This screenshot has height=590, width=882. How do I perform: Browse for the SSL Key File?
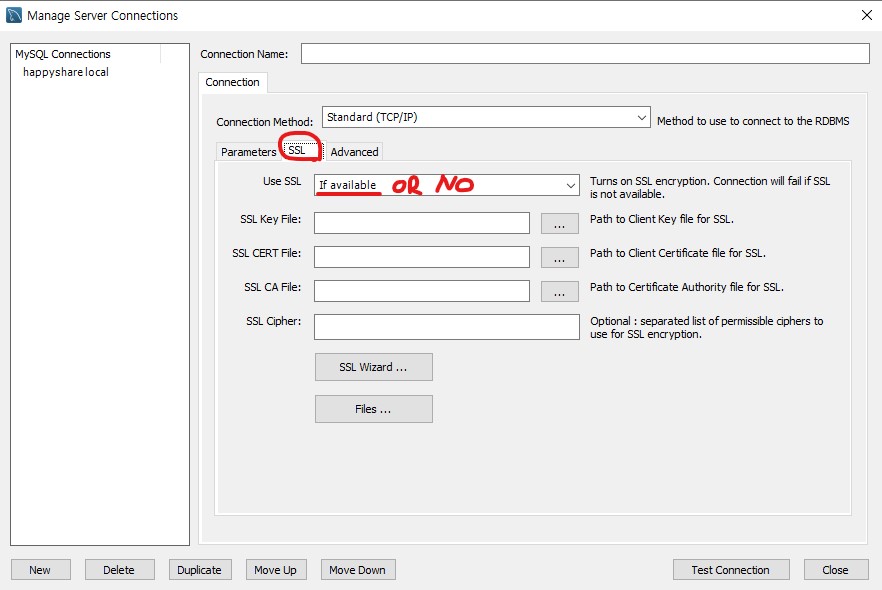click(560, 223)
